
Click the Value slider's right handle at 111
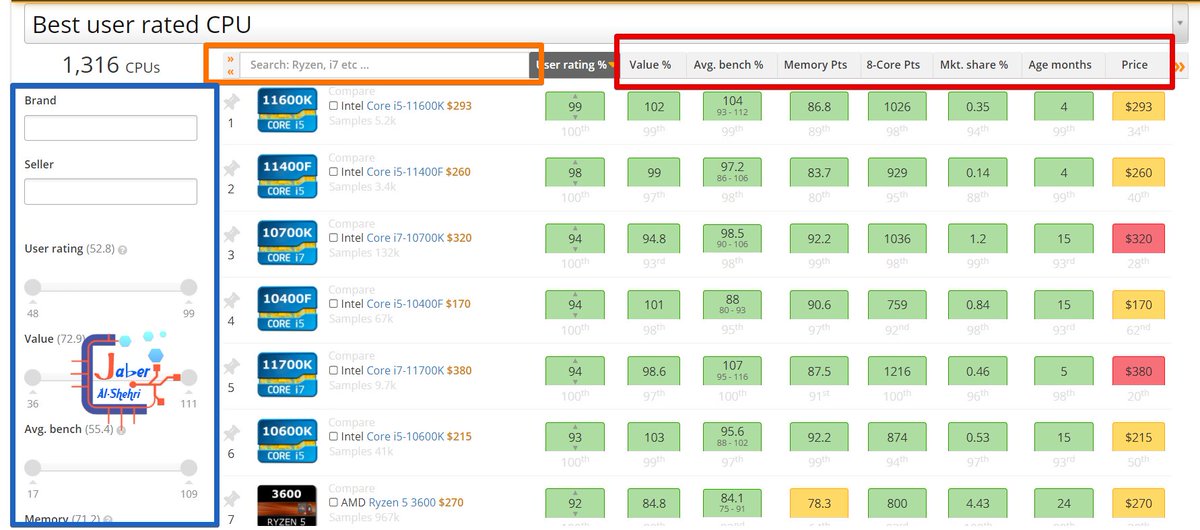pos(188,377)
